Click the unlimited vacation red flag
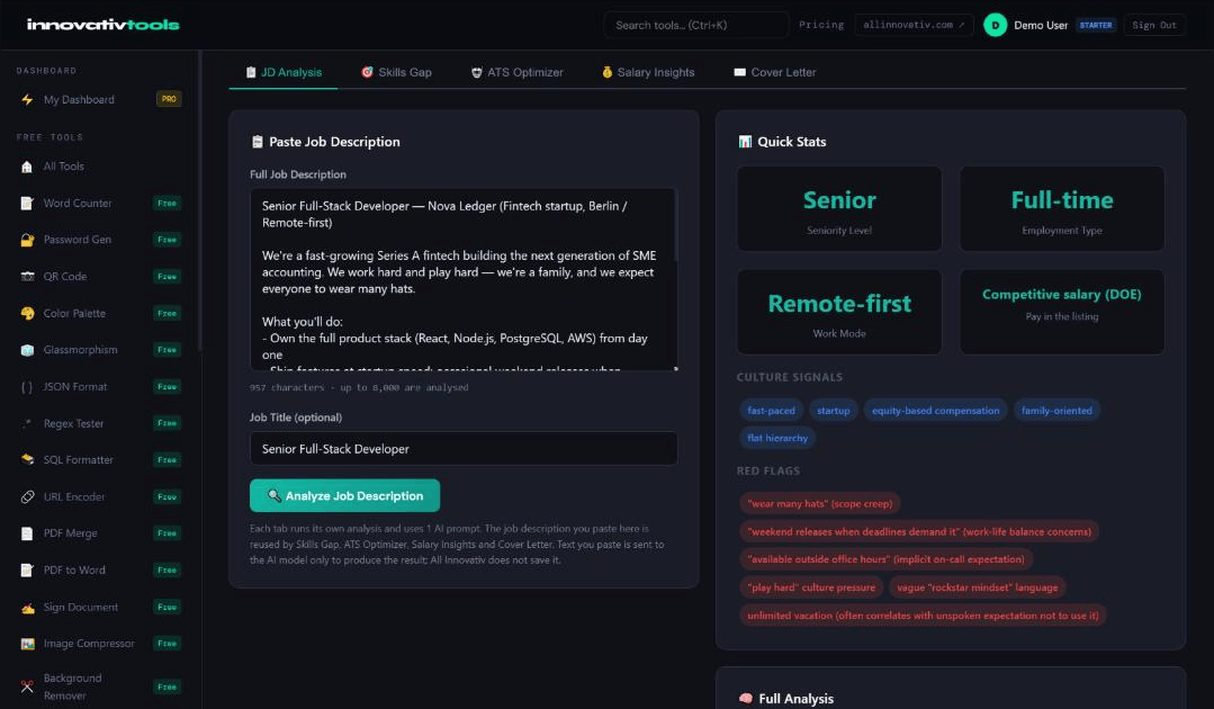Image resolution: width=1214 pixels, height=709 pixels. [923, 615]
